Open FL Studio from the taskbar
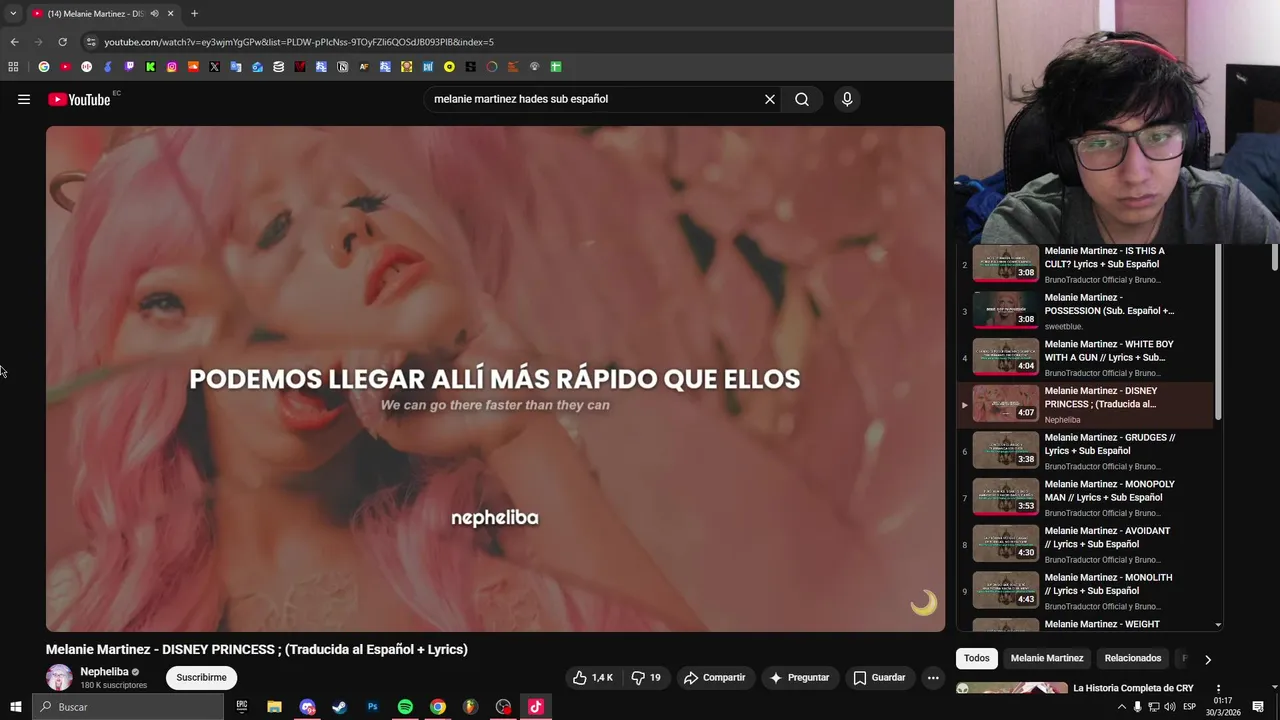 [x=471, y=707]
